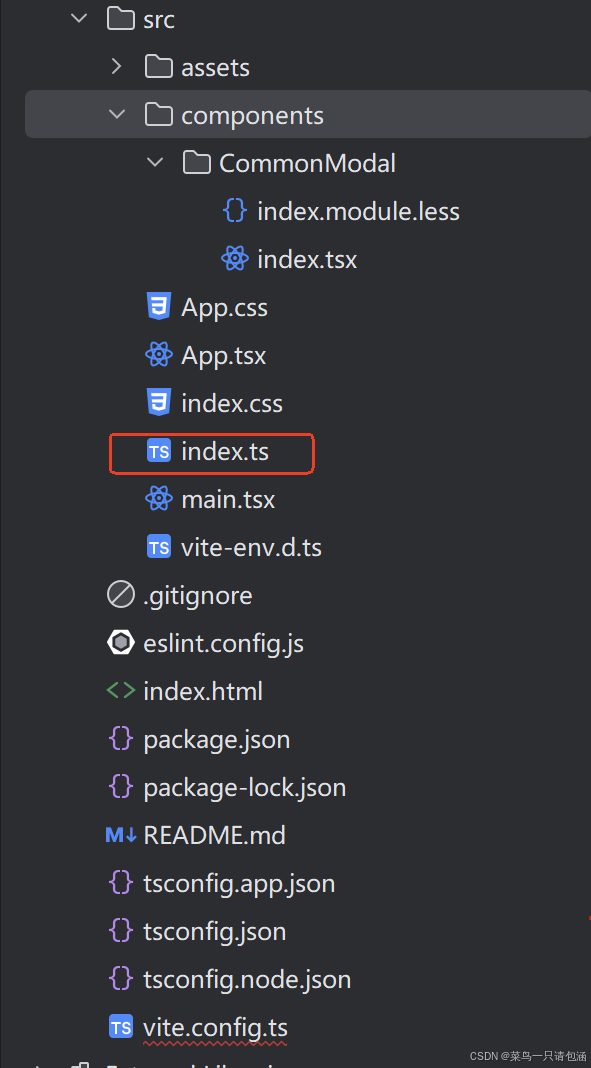Open the vite.config.ts file
The image size is (591, 1068).
(x=215, y=1028)
